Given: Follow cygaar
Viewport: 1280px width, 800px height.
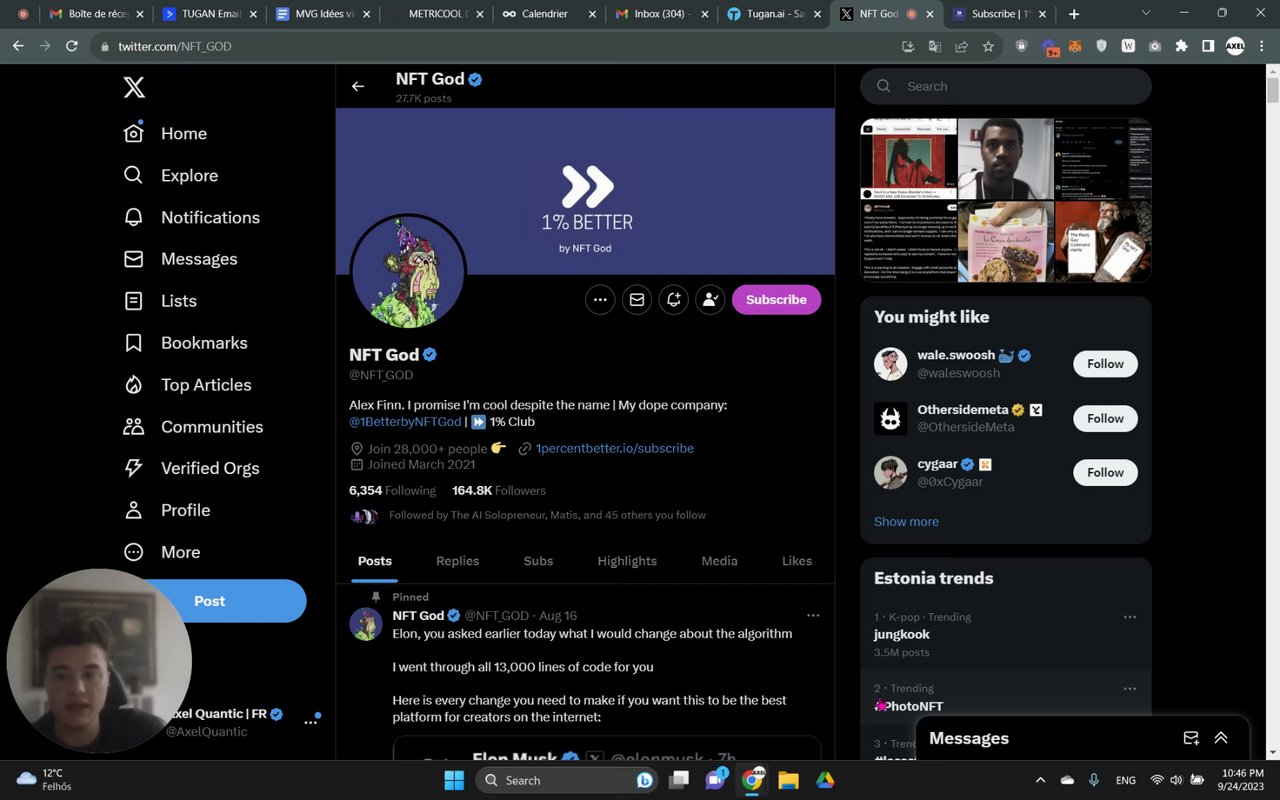Looking at the screenshot, I should point(1105,472).
